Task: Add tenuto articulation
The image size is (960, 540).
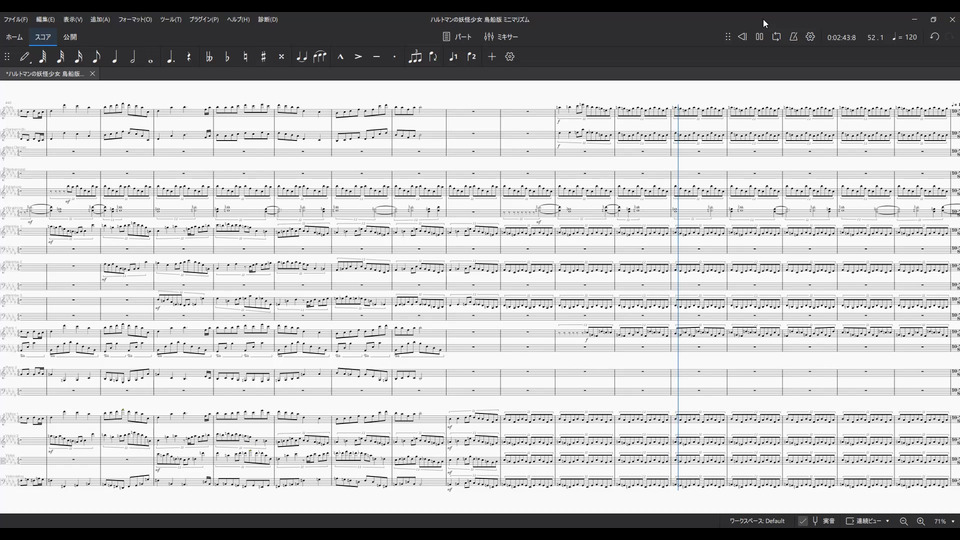Action: [x=377, y=57]
